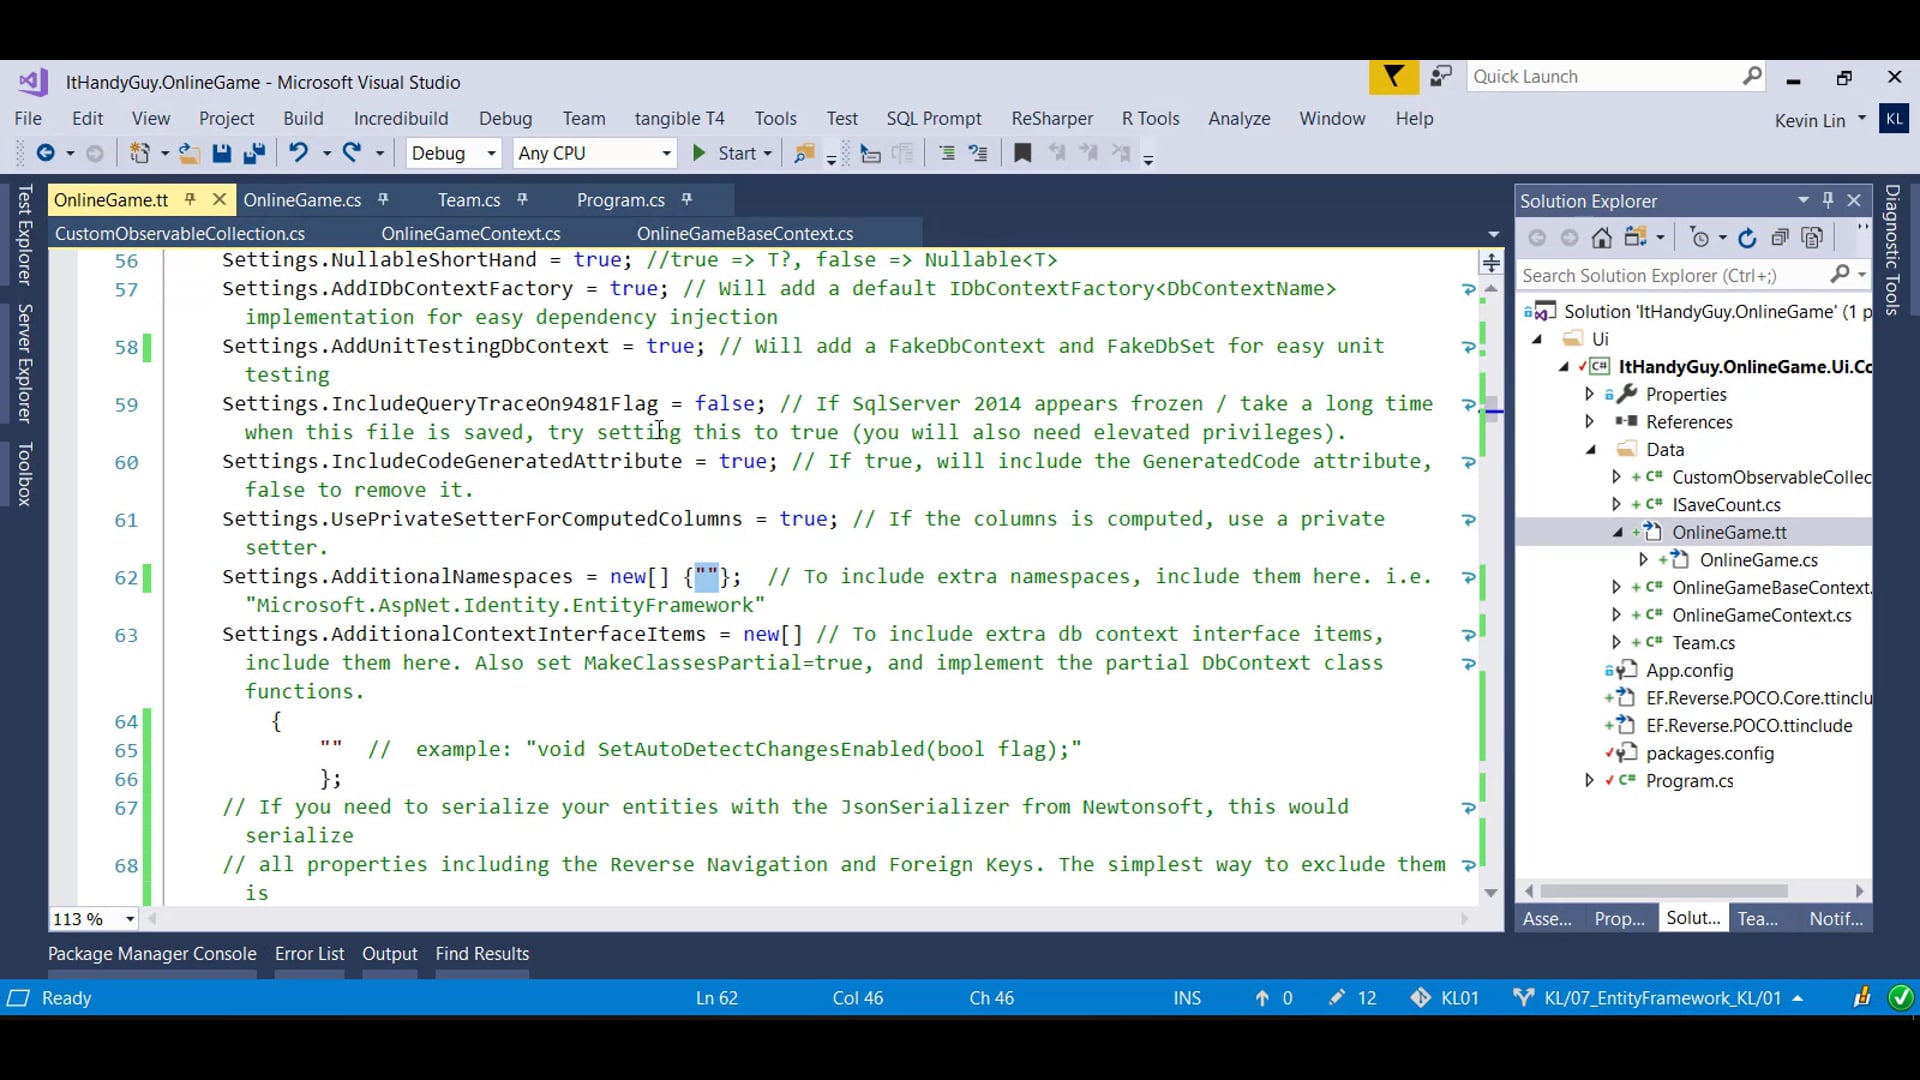
Task: Unpin the Team.cs tab
Action: [523, 199]
